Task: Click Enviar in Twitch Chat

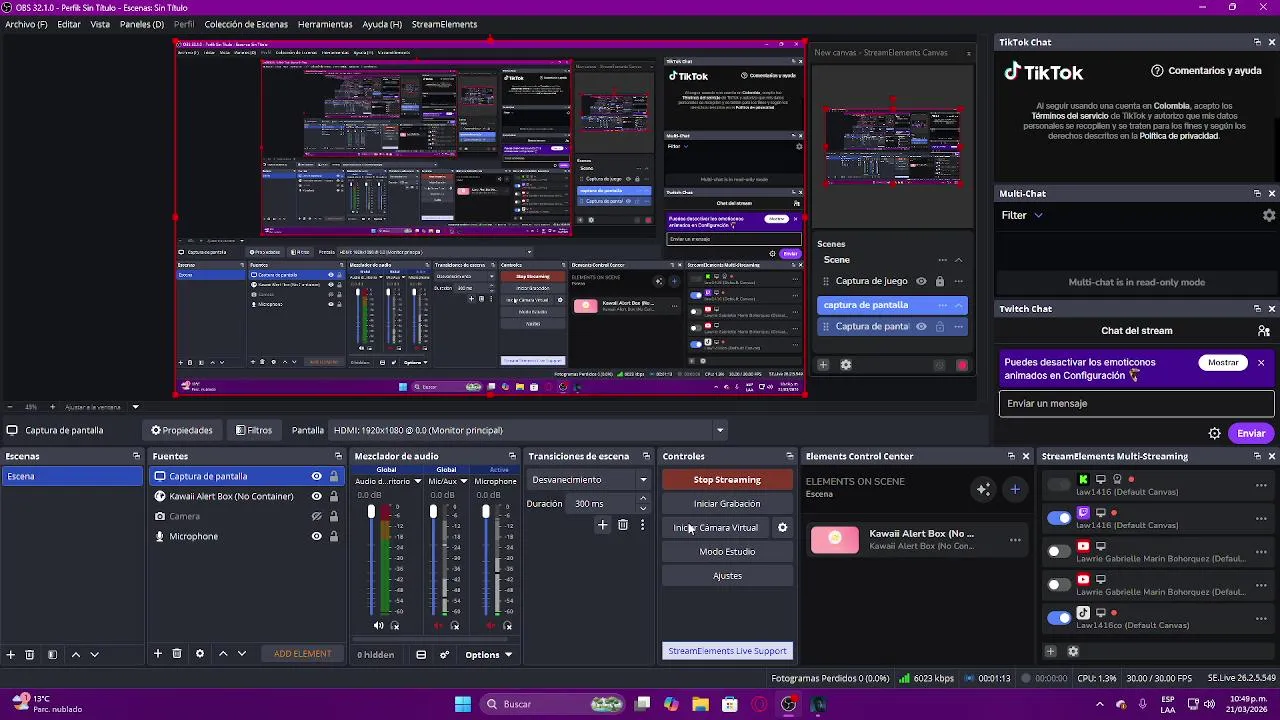Action: 1251,433
